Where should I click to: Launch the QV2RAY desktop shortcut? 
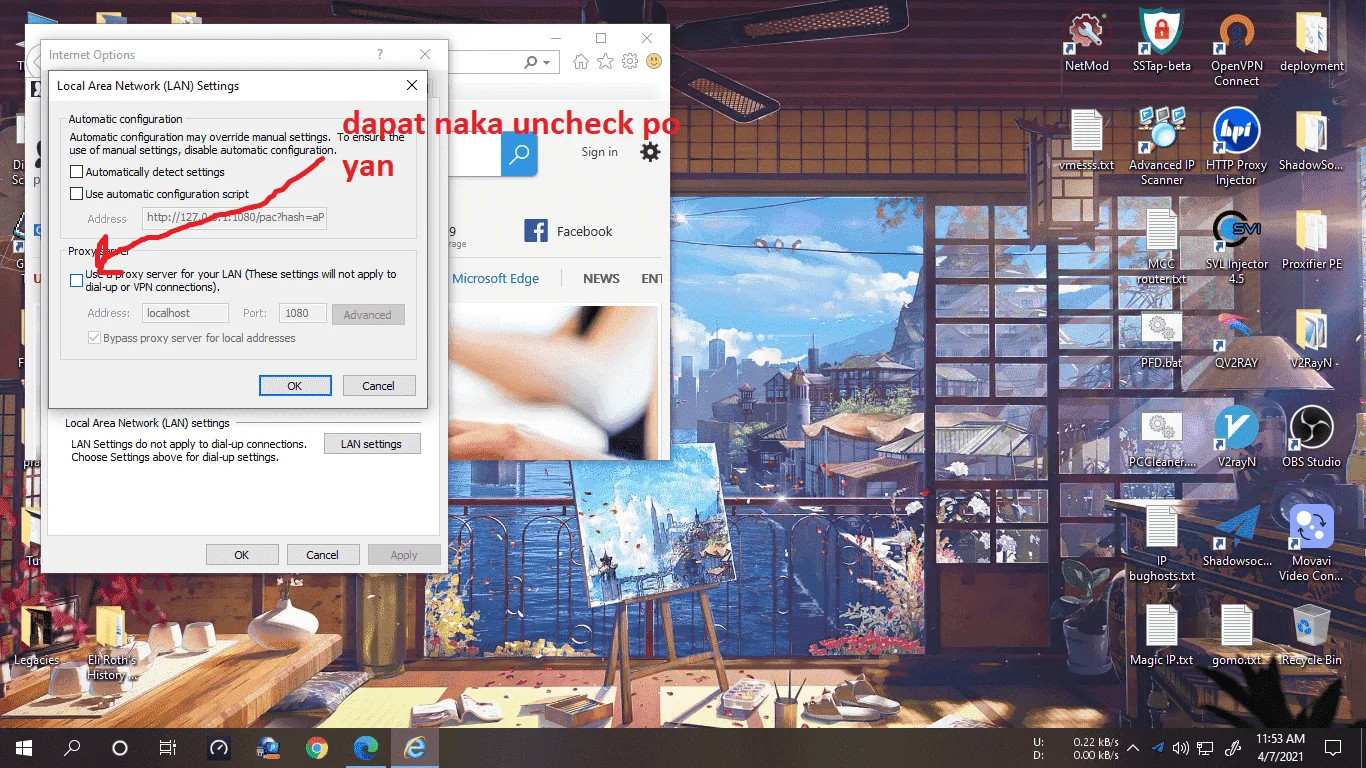(x=1237, y=341)
